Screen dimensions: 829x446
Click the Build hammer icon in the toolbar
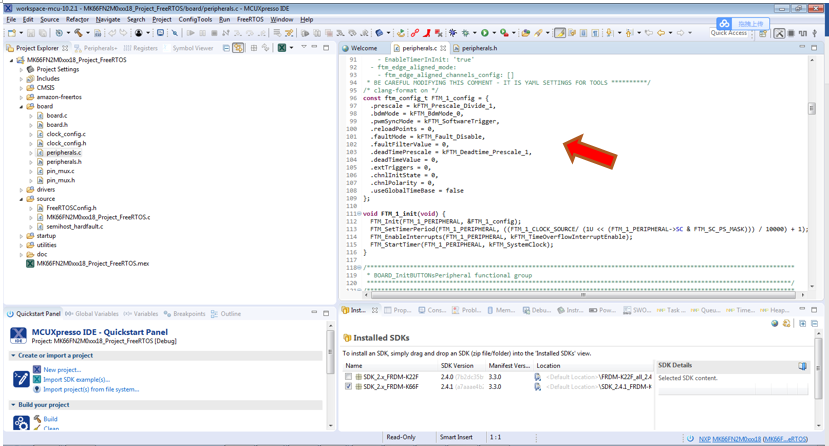77,33
